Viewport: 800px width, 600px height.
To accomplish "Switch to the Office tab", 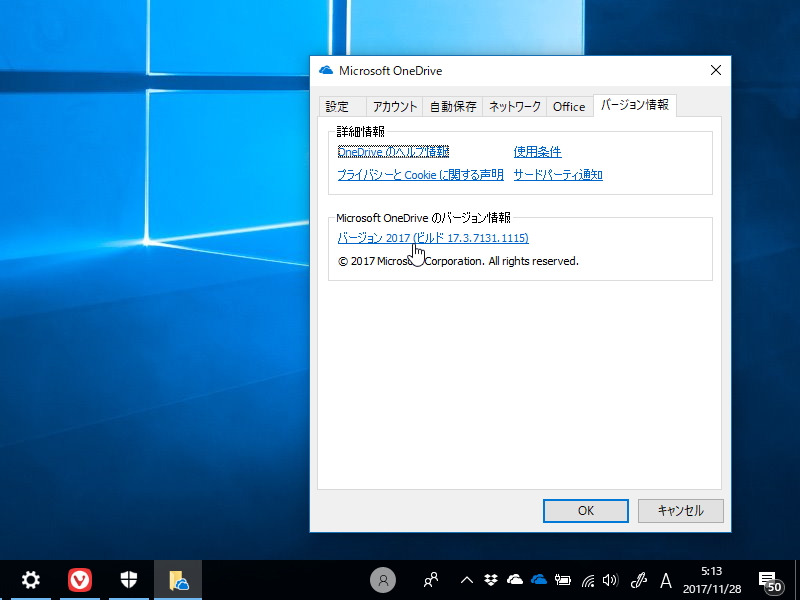I will click(x=569, y=107).
